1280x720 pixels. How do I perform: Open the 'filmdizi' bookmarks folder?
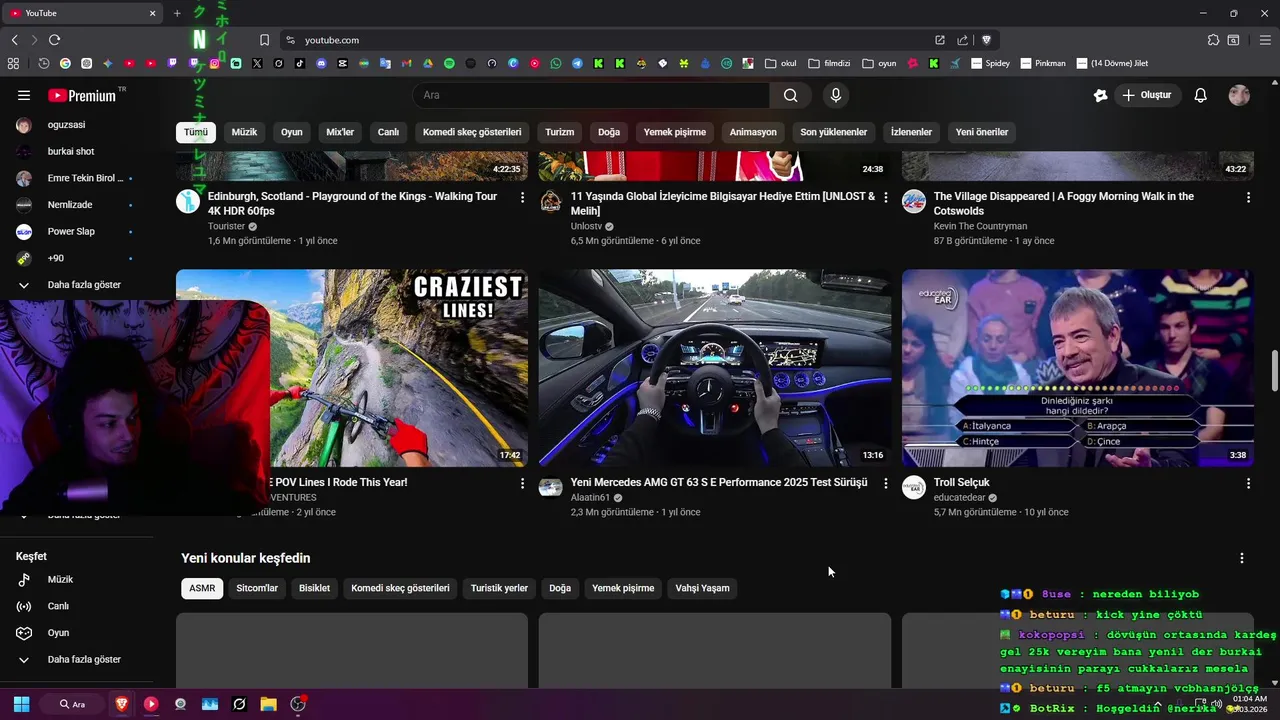click(x=829, y=63)
